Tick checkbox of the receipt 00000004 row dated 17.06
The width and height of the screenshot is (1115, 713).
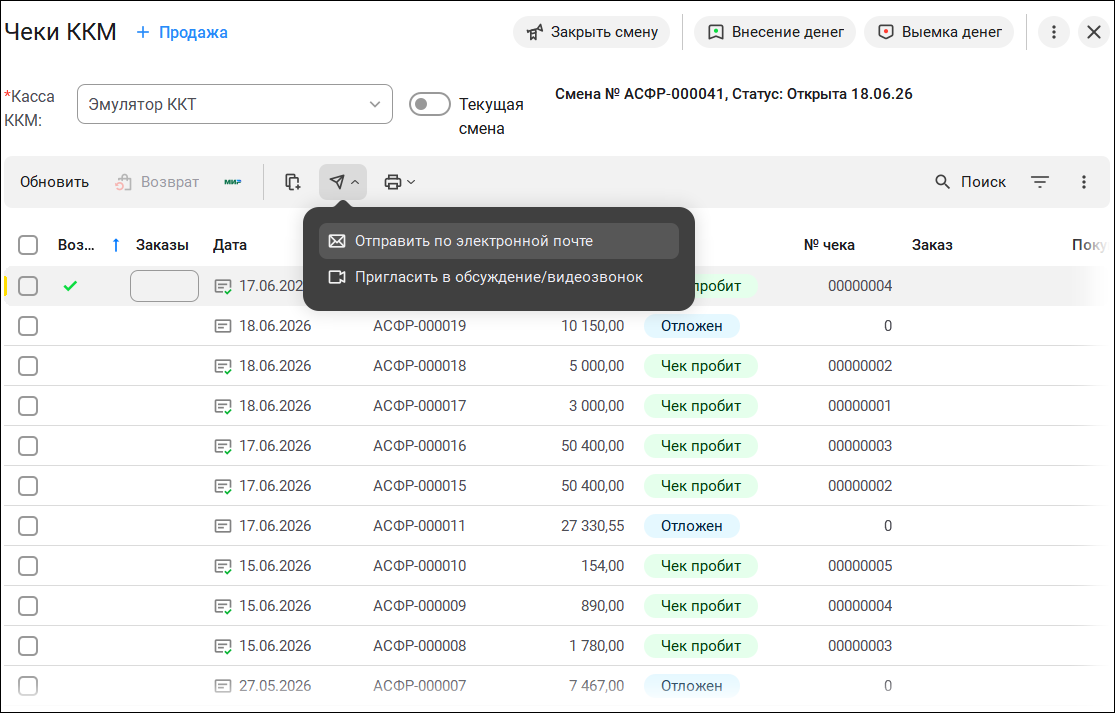[28, 286]
